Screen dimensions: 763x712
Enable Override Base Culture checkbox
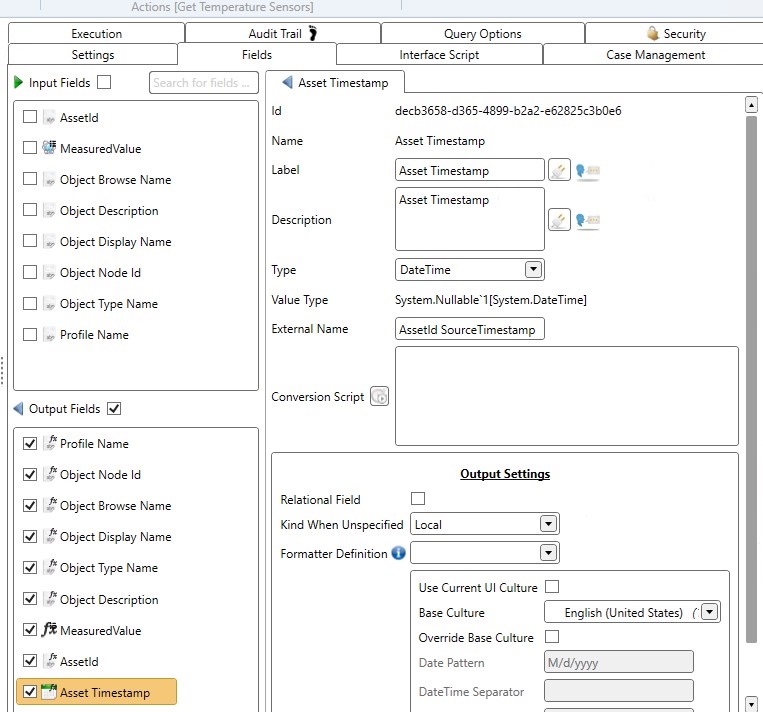[552, 637]
